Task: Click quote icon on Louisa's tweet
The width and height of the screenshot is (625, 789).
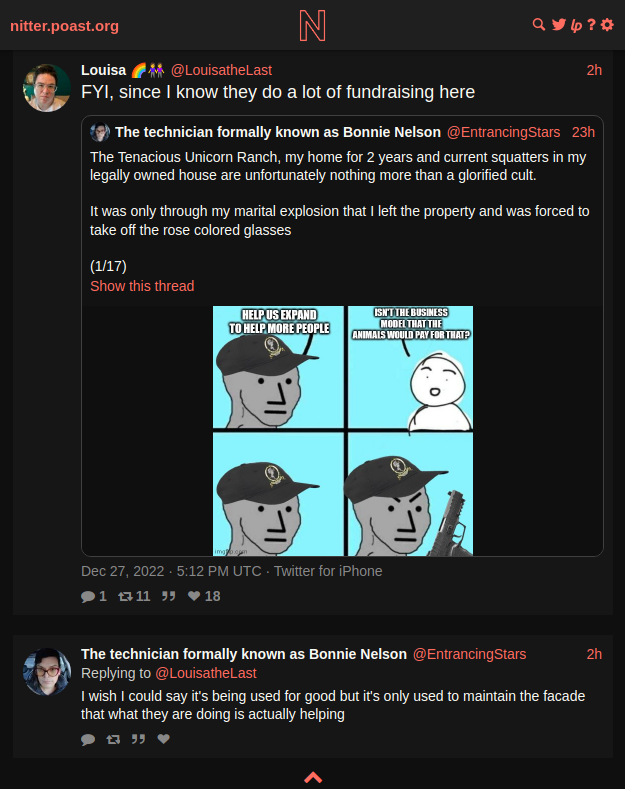Action: click(x=169, y=596)
